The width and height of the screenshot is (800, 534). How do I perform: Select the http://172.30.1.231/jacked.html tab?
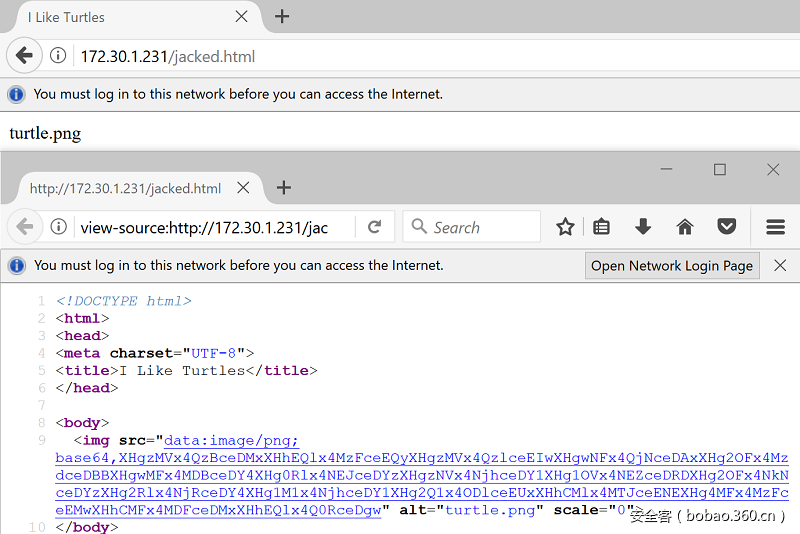pos(125,188)
